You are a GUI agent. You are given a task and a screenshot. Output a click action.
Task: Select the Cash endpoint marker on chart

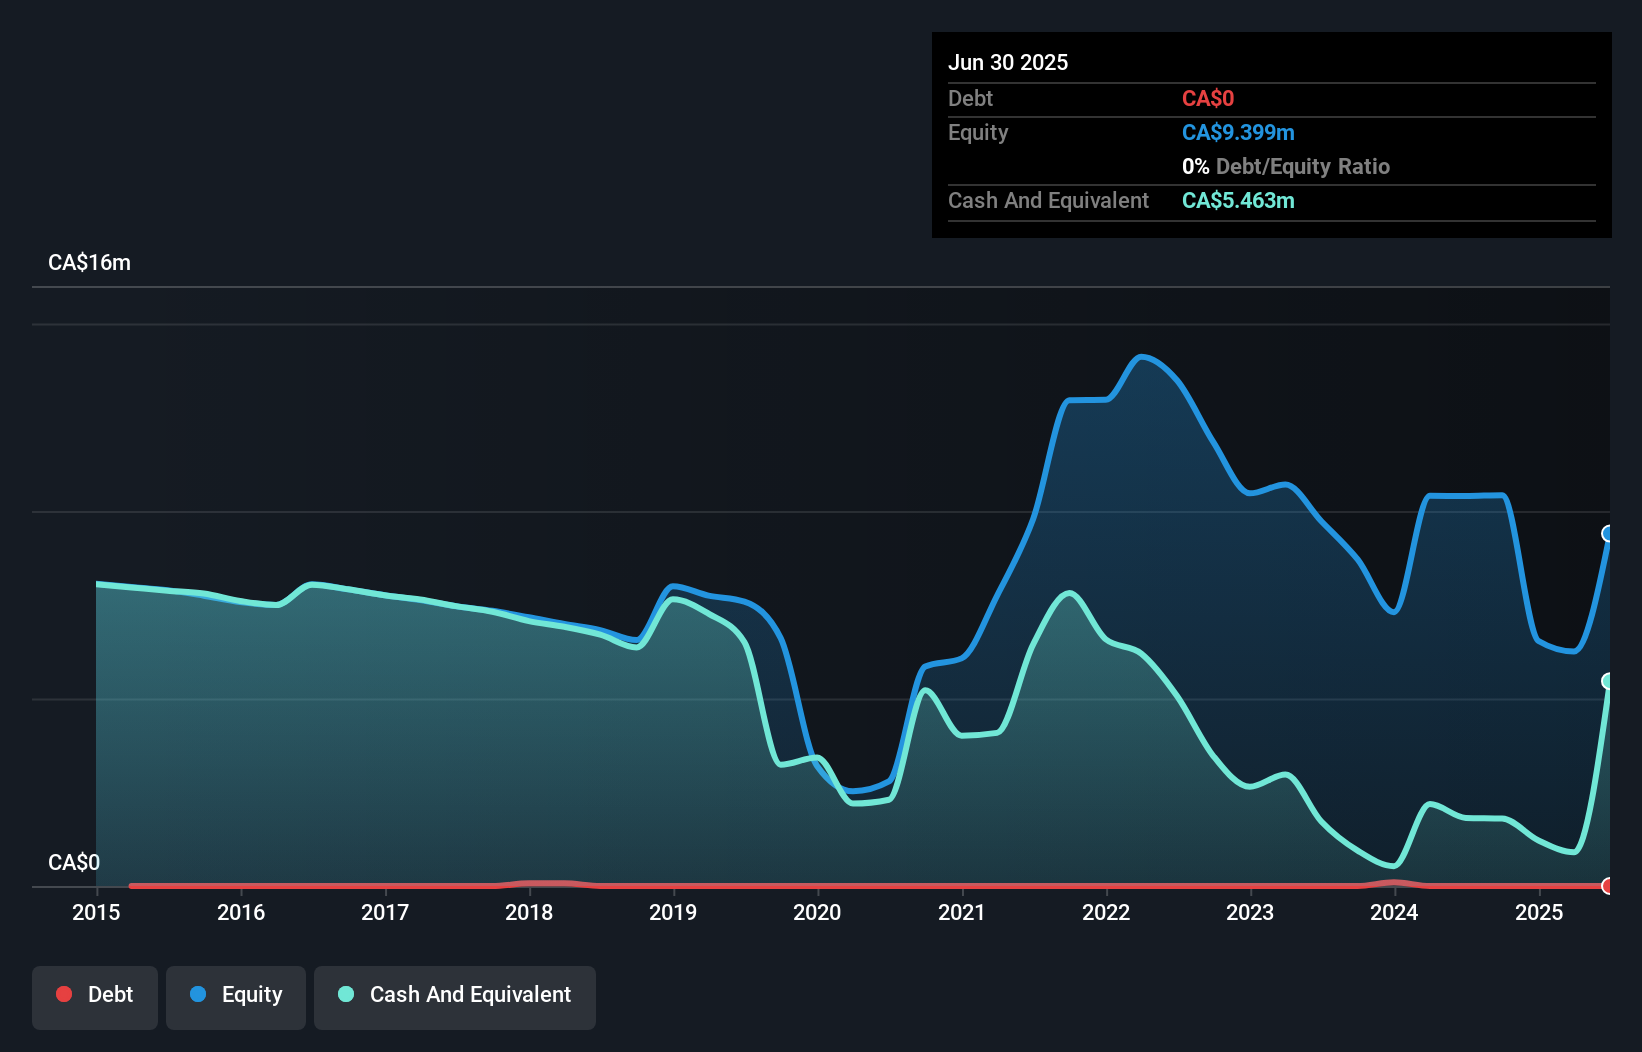[1608, 681]
